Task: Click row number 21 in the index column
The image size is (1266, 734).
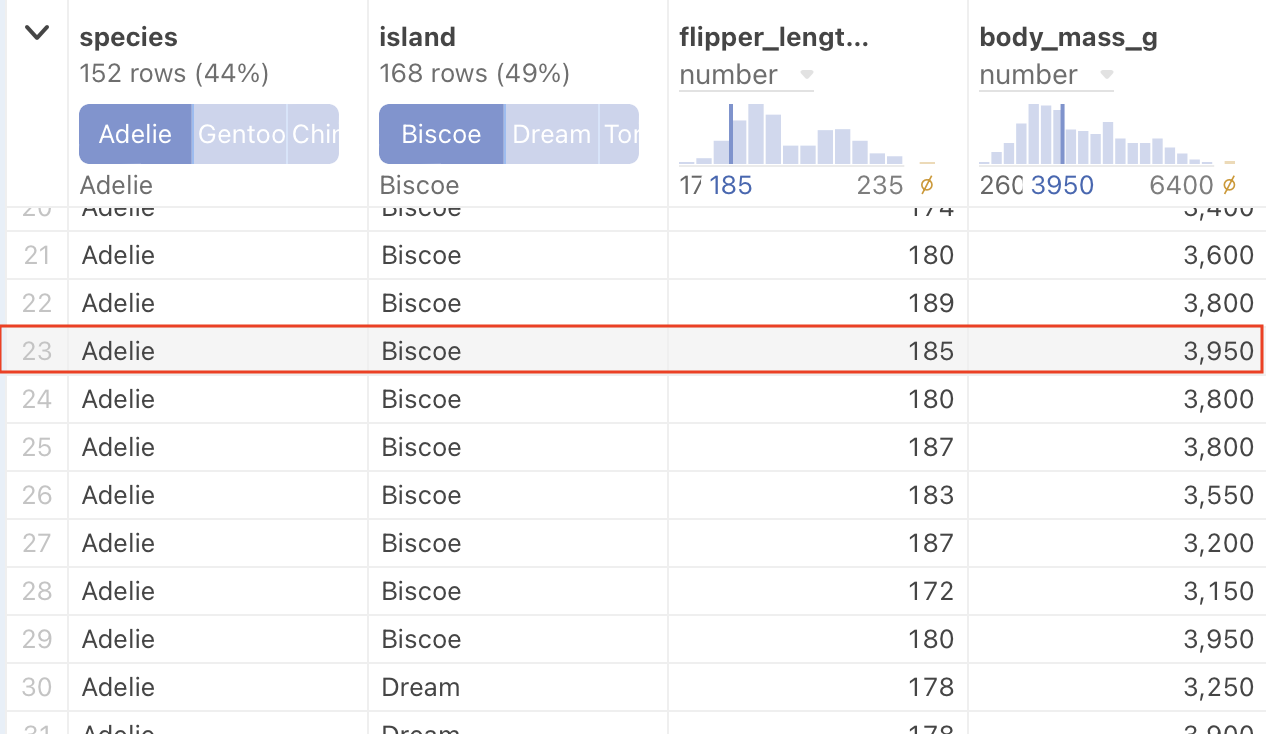Action: click(36, 255)
